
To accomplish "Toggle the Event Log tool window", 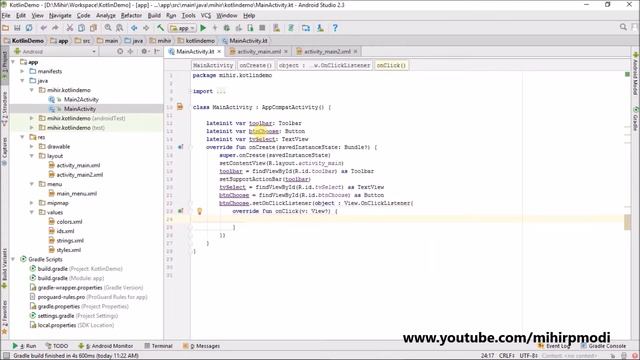I will coord(554,346).
